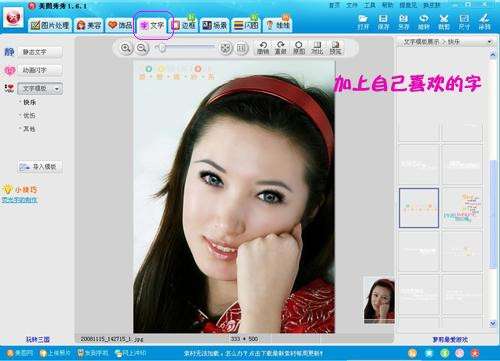The height and width of the screenshot is (361, 500).
Task: Switch to the 美容 tab
Action: coord(89,25)
